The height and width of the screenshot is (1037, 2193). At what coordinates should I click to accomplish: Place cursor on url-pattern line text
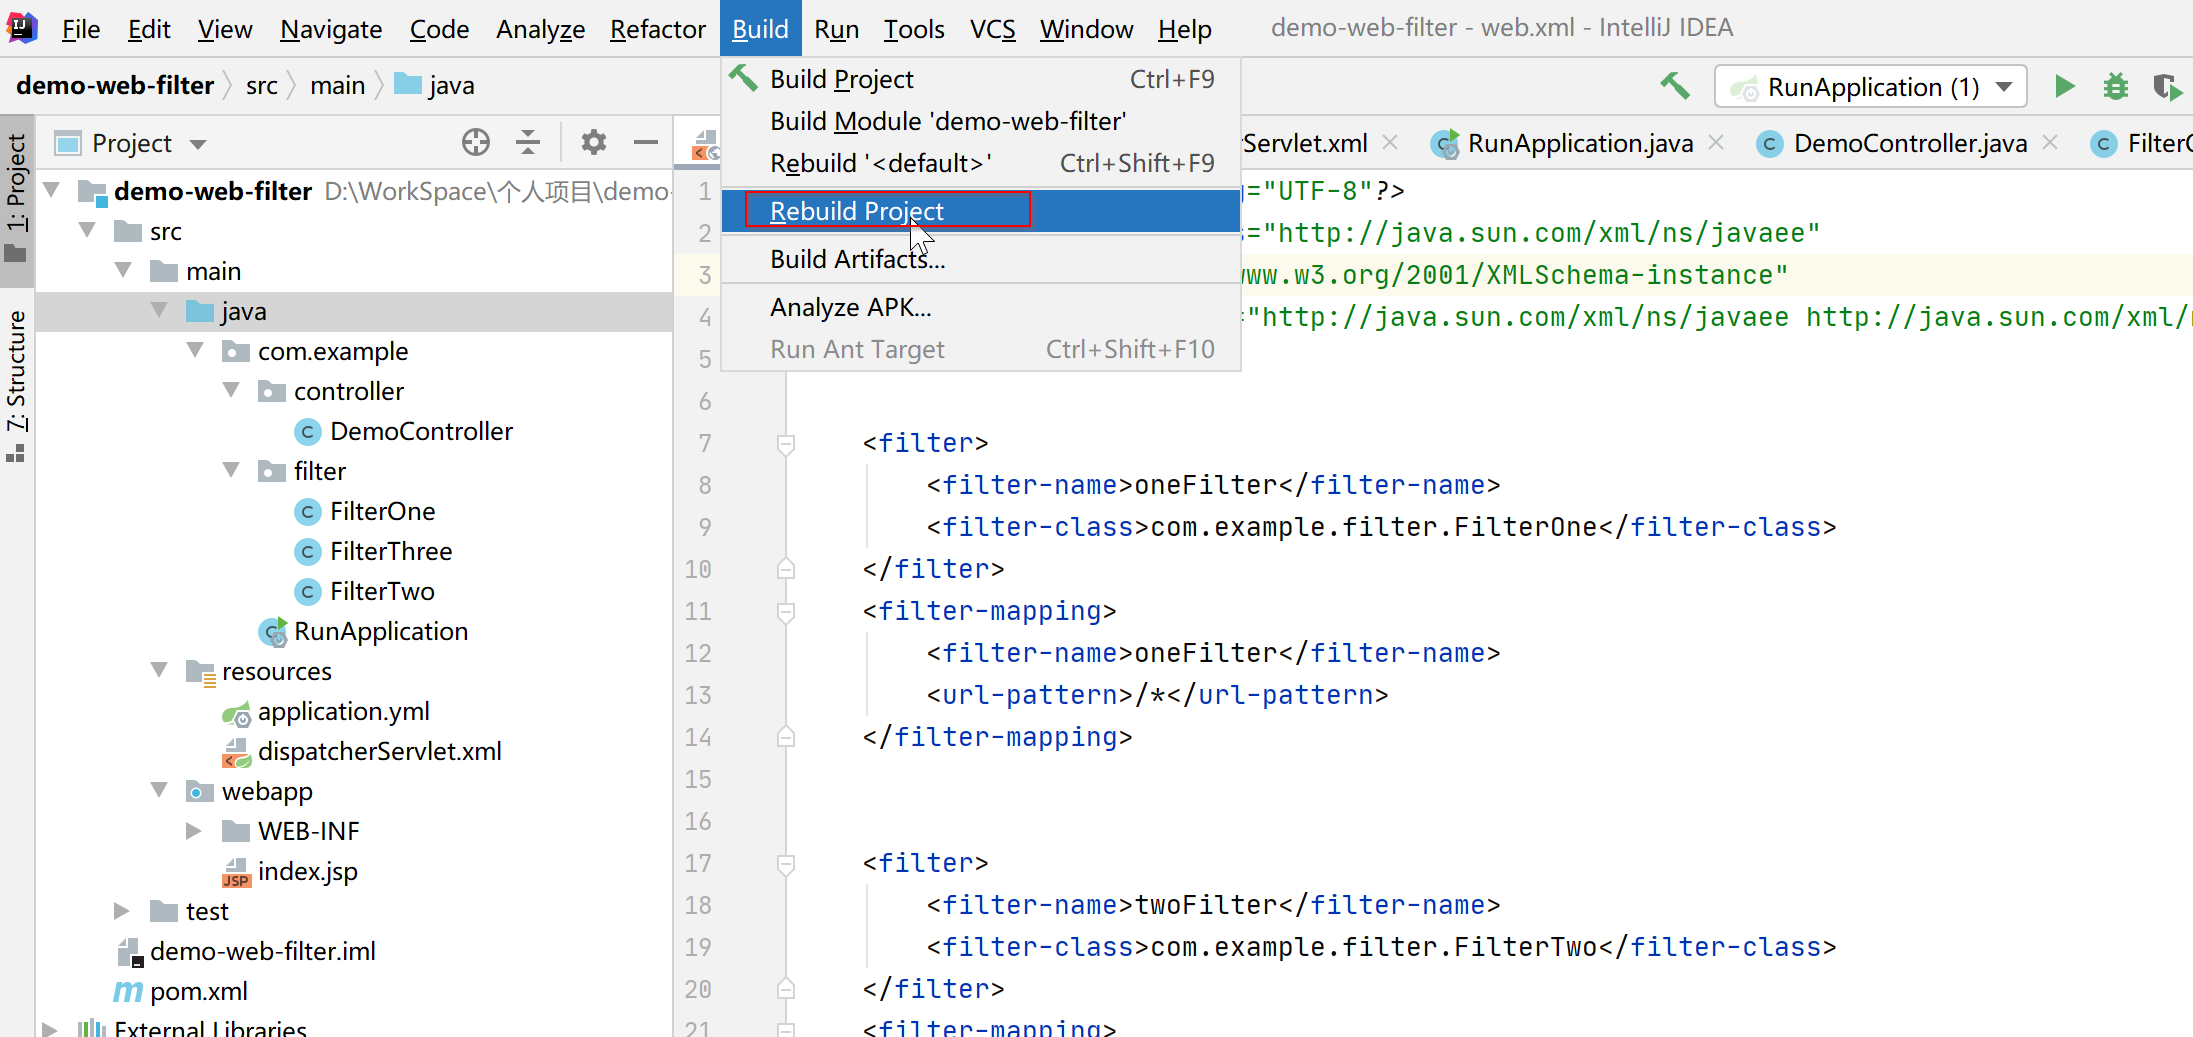click(1157, 695)
